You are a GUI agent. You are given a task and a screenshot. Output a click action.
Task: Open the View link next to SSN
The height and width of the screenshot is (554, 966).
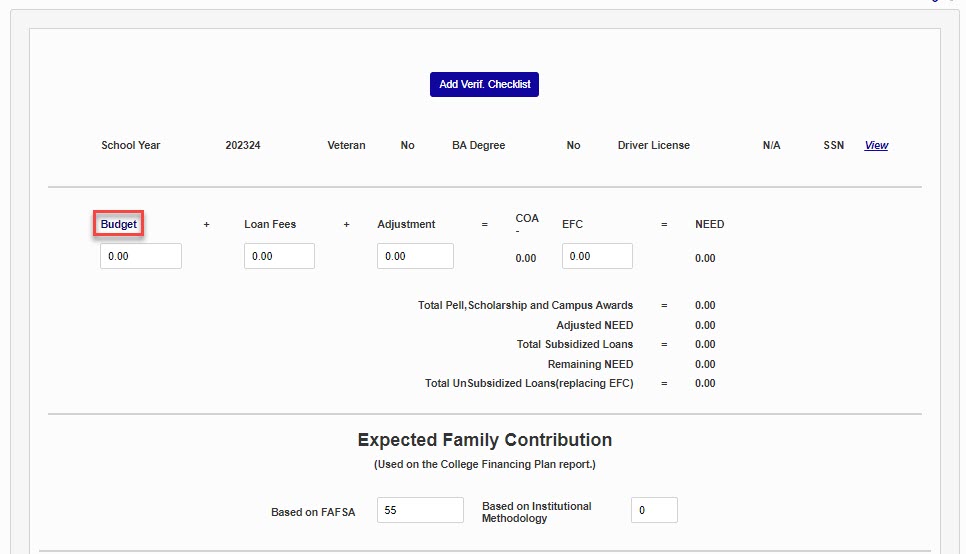(876, 146)
